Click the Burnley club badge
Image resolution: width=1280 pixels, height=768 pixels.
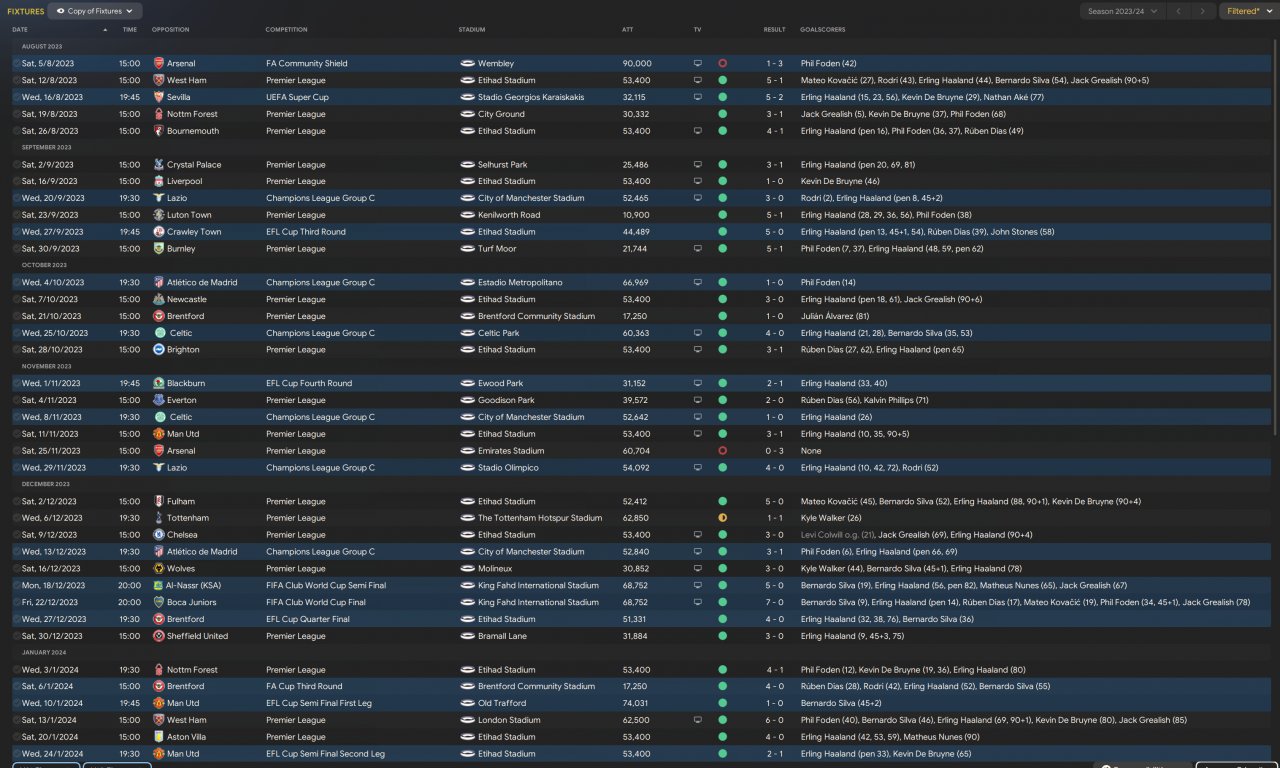159,249
